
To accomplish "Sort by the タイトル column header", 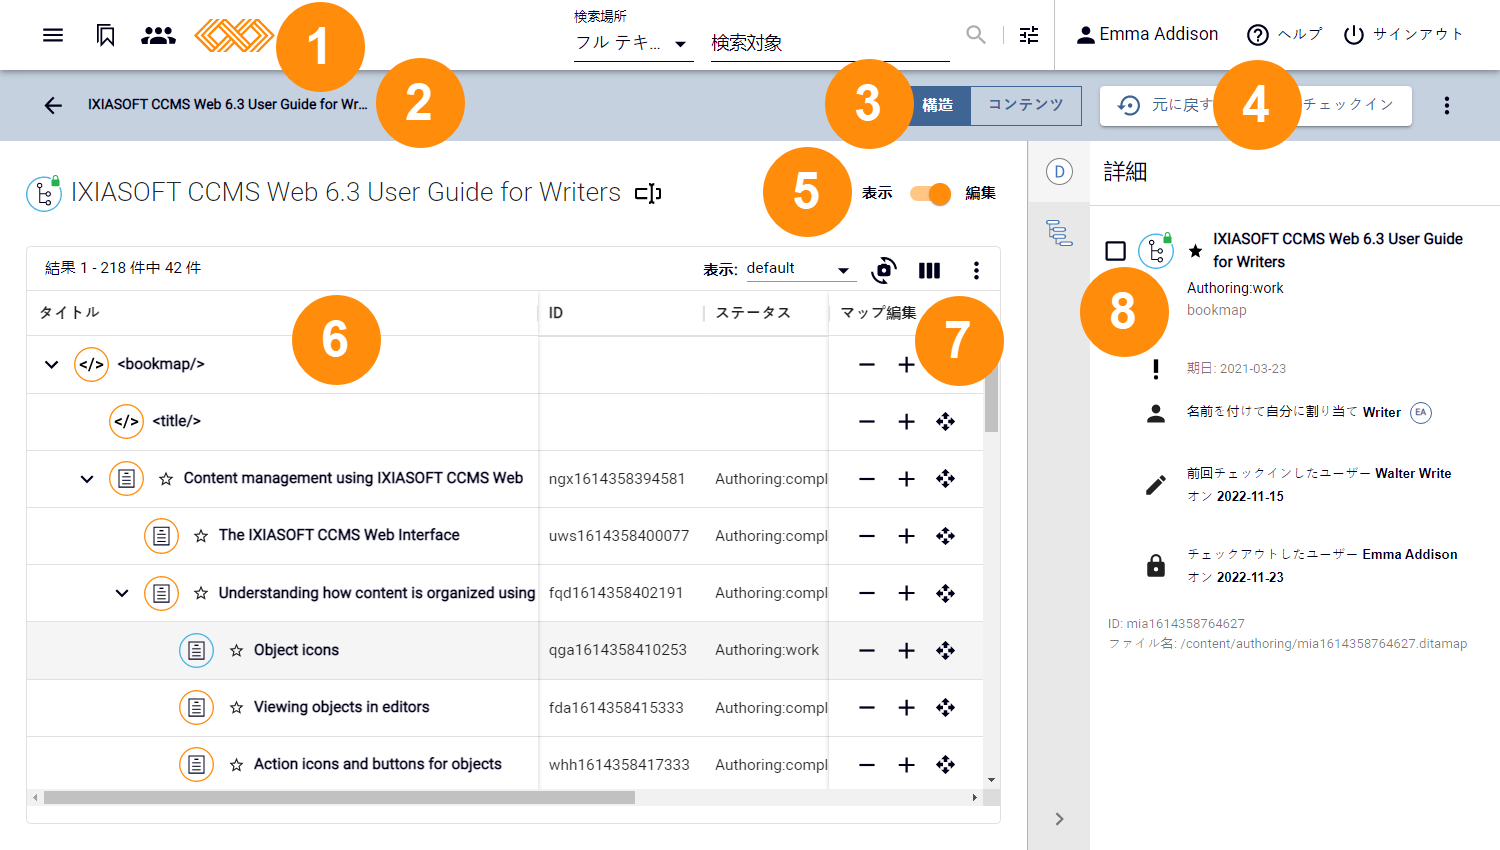I will point(69,313).
